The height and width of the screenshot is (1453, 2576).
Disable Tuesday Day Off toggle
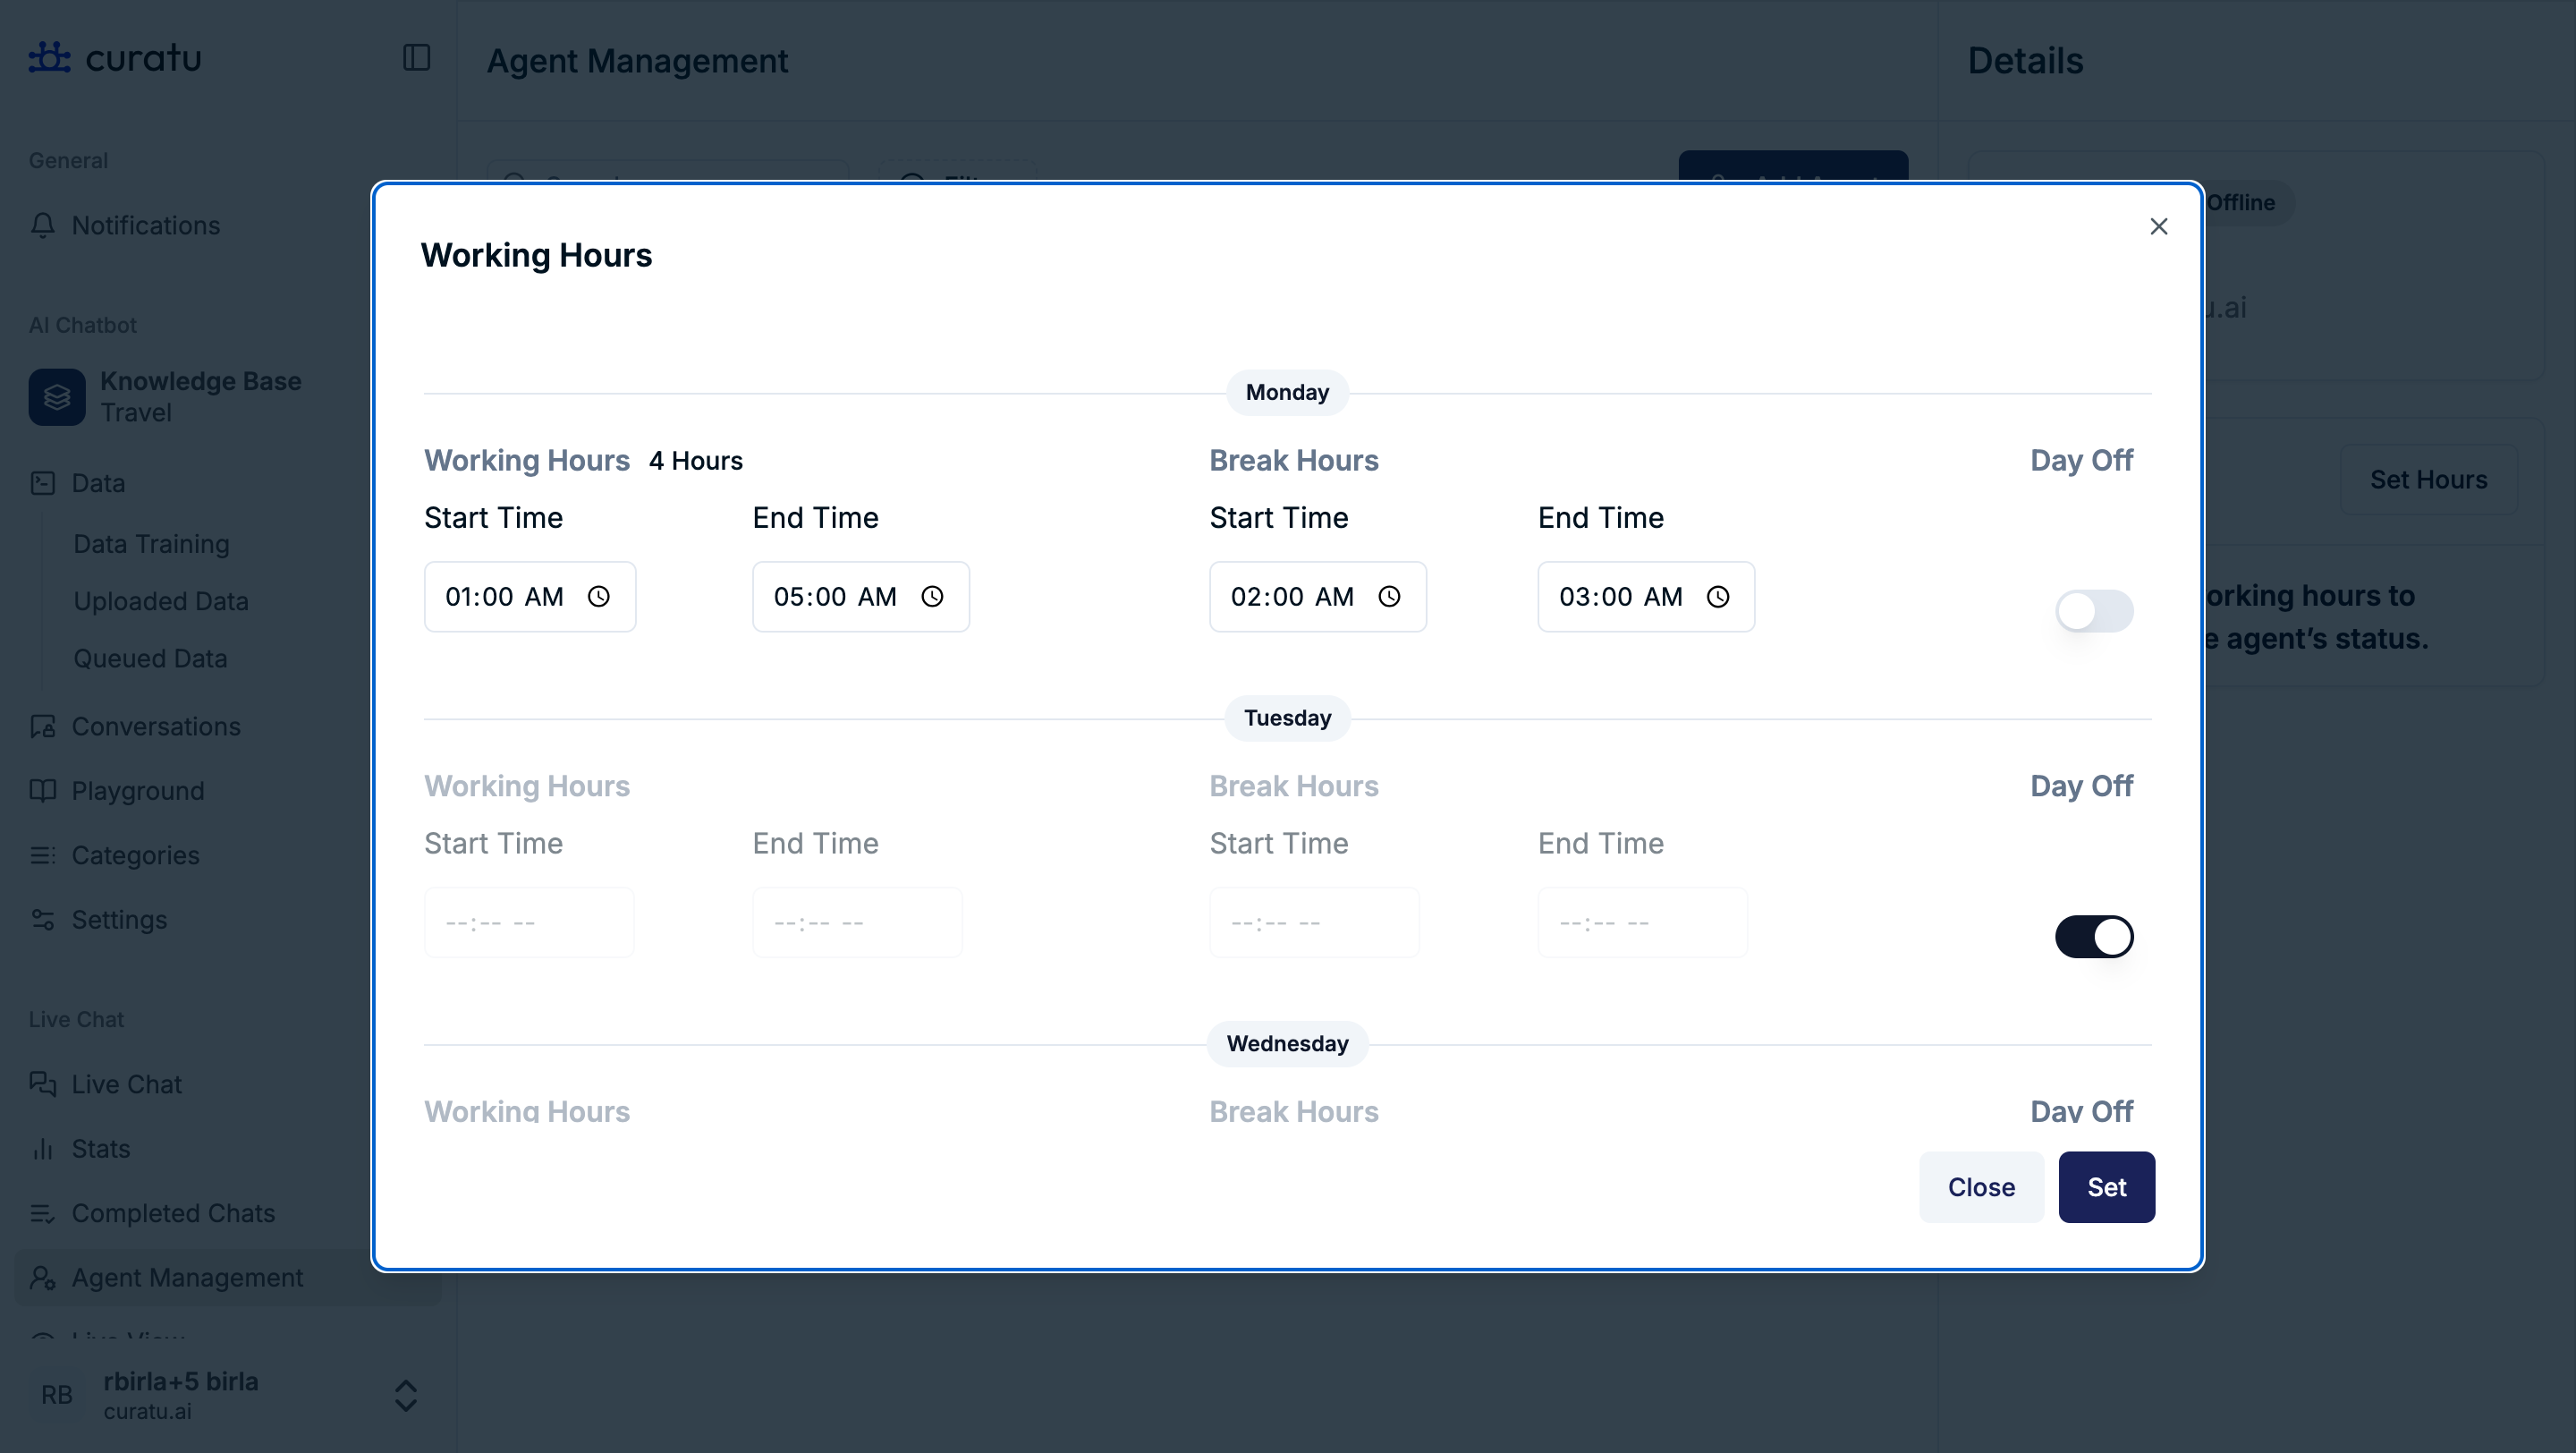2093,937
